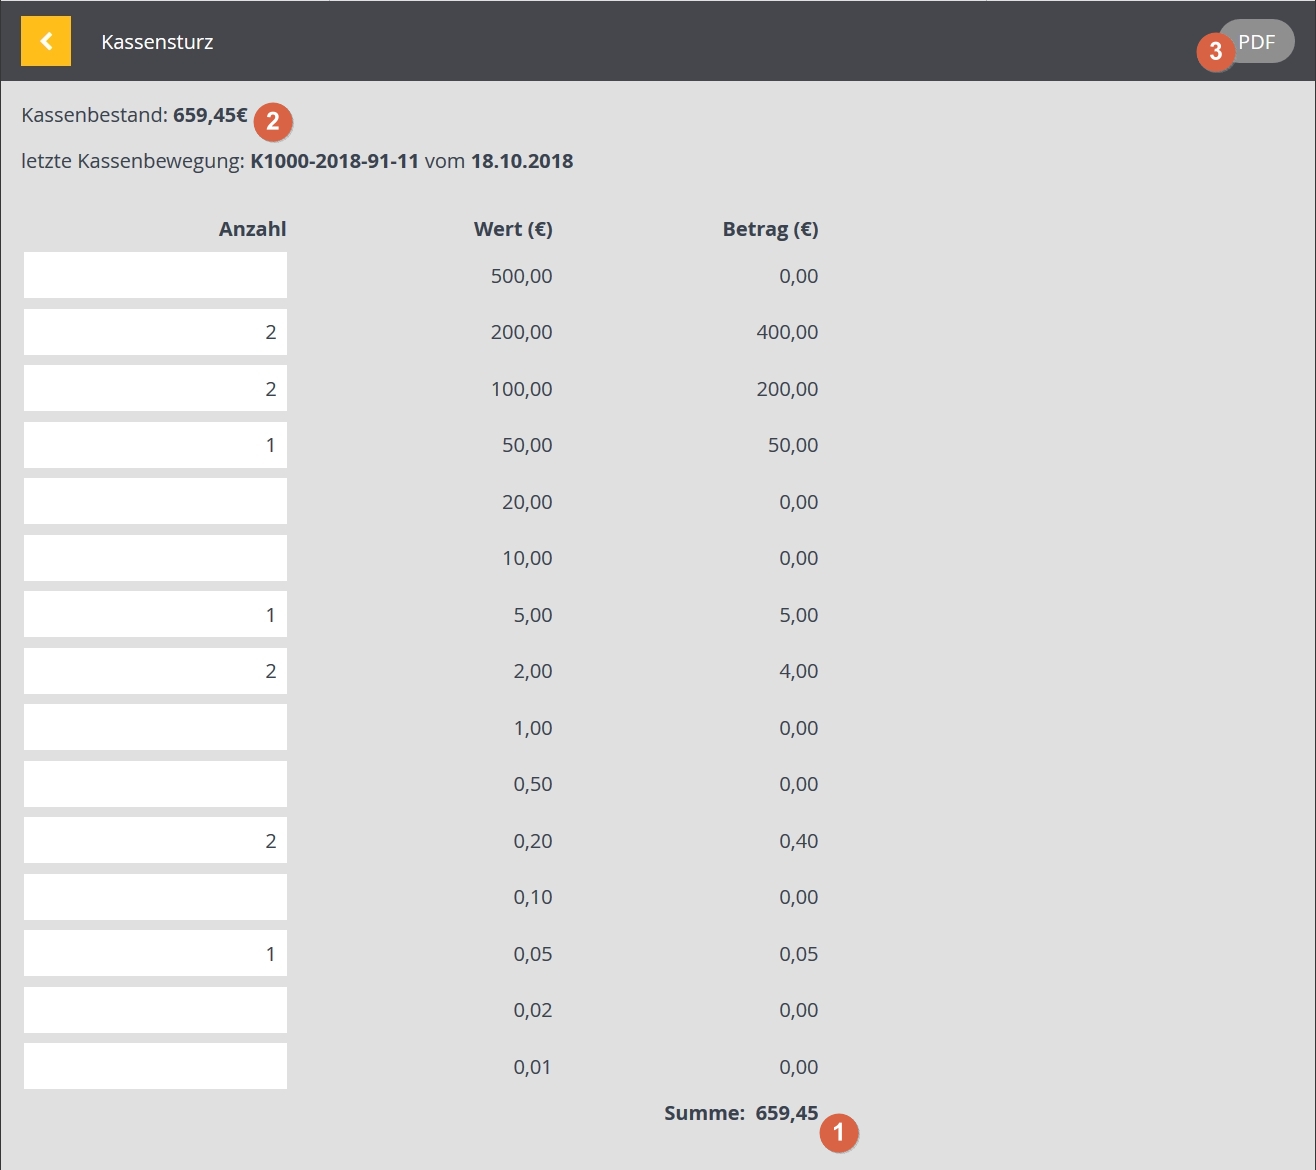Image resolution: width=1316 pixels, height=1170 pixels.
Task: Click the booking number K1000-2018-91-11
Action: [334, 161]
